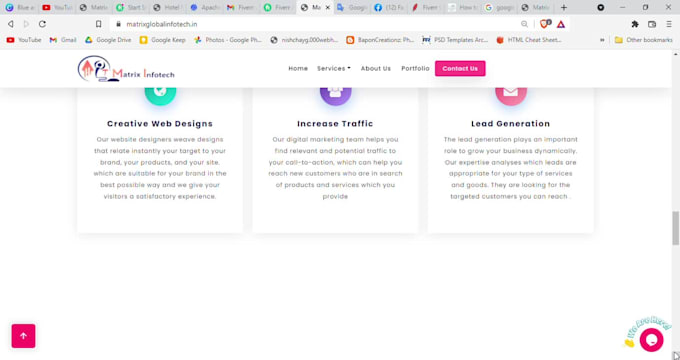Click the page vertical scrollbar thumb

[675, 228]
